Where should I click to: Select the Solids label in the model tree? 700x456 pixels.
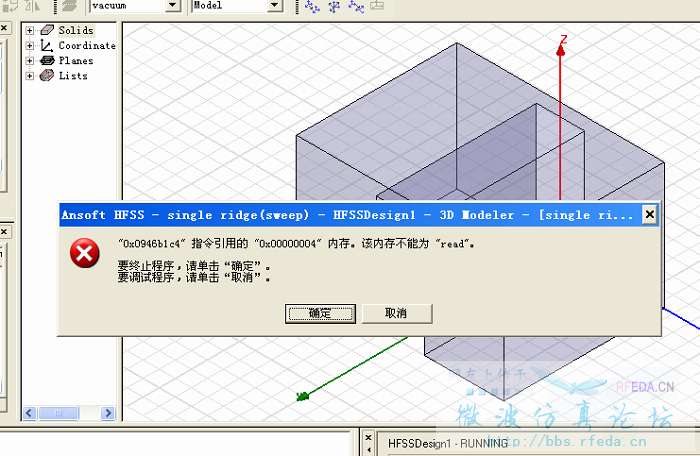point(76,30)
